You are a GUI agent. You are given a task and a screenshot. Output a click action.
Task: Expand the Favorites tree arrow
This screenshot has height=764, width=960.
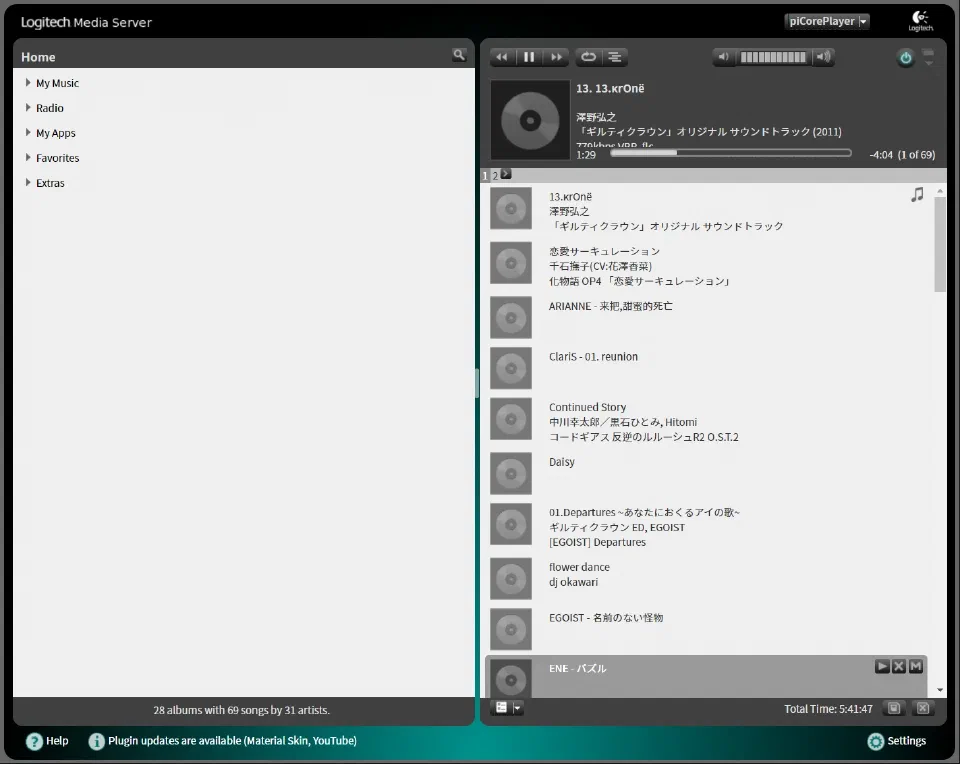(28, 157)
